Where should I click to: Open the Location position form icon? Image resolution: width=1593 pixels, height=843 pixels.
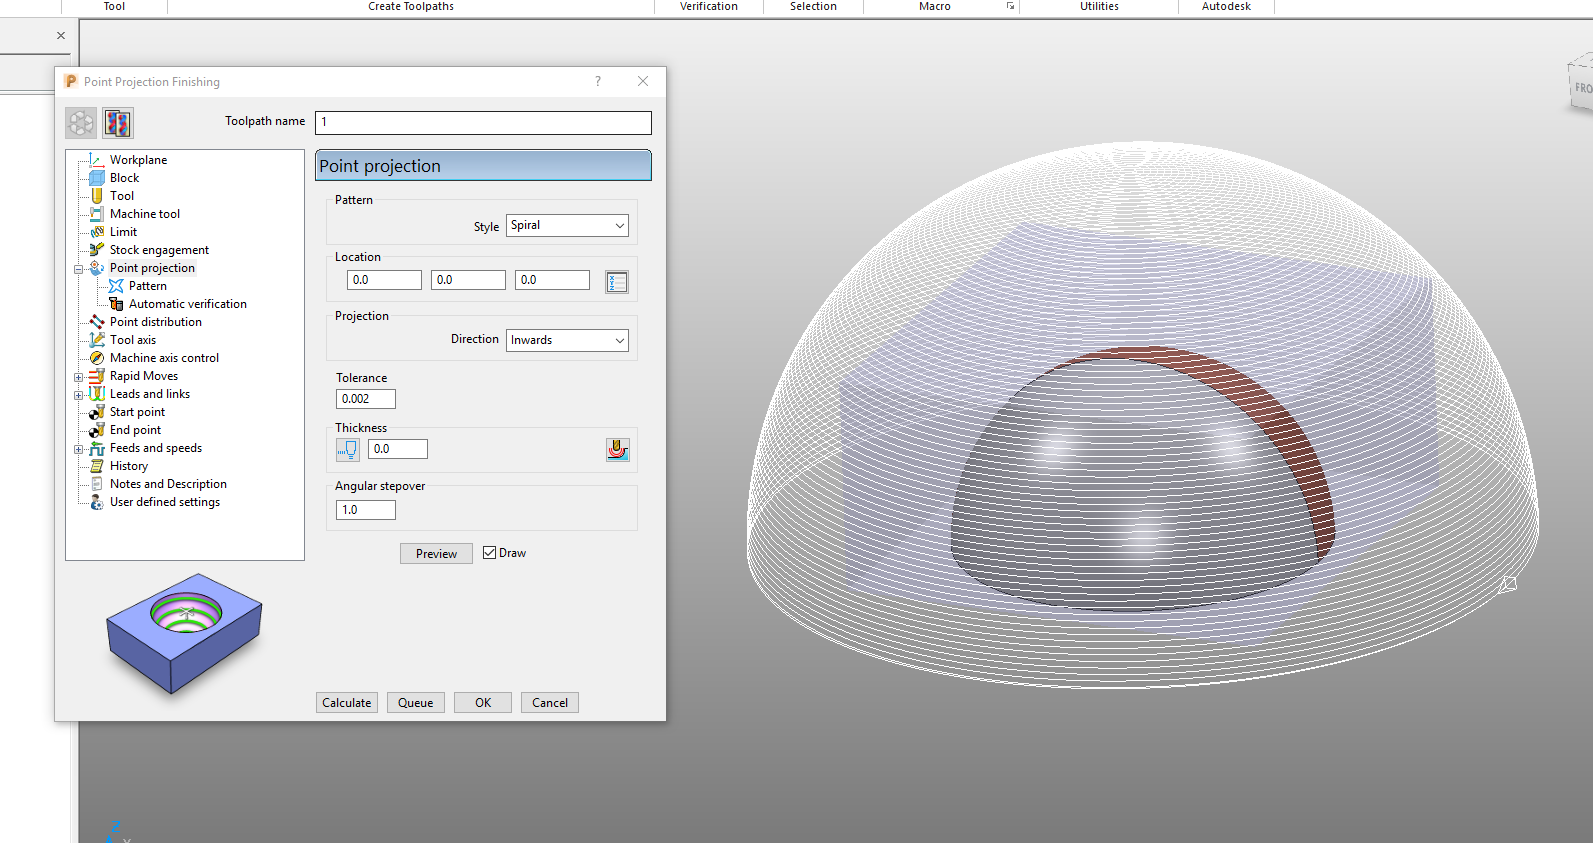click(x=617, y=282)
